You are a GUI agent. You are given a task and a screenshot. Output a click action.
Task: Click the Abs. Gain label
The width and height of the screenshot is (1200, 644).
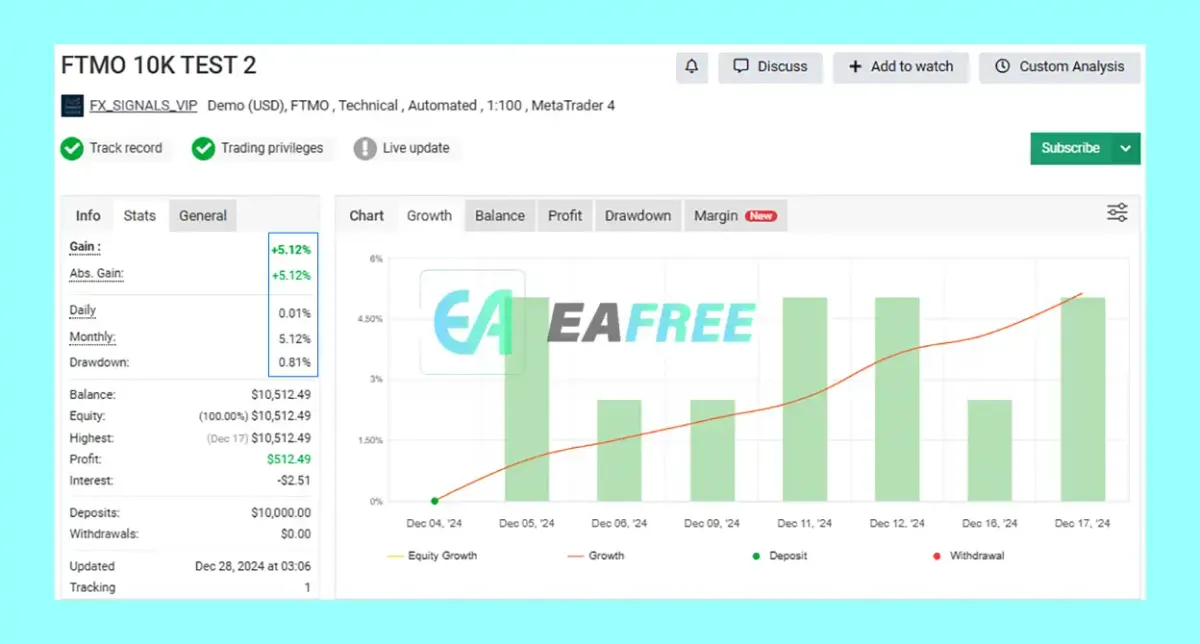pyautogui.click(x=96, y=274)
